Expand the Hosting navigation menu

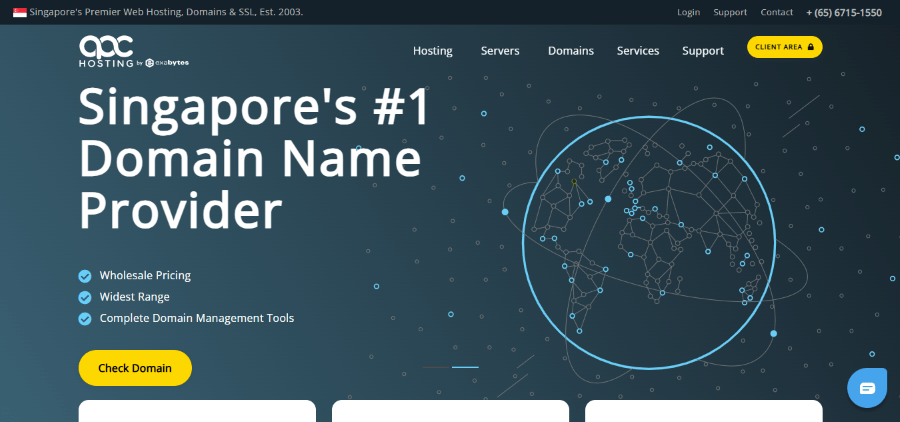[433, 51]
